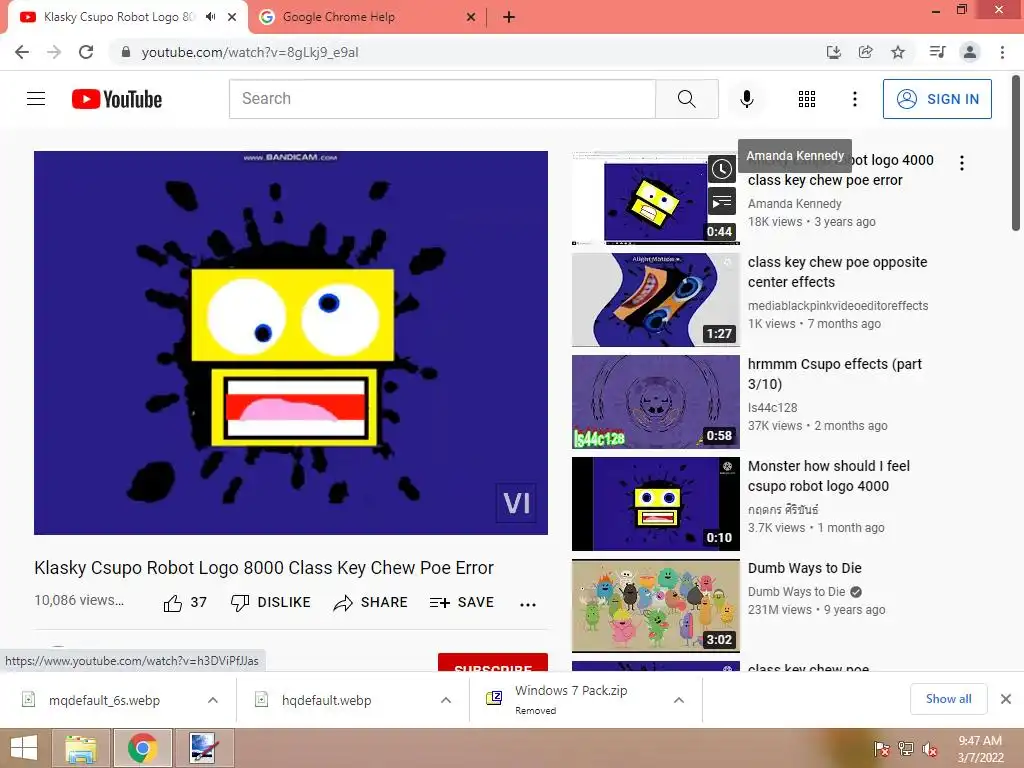This screenshot has height=768, width=1024.
Task: Click the Dumb Ways to Die channel name
Action: [x=796, y=592]
